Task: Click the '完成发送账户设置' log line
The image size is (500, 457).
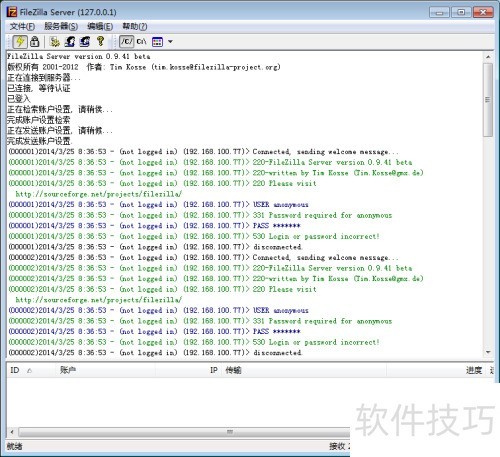Action: 40,141
